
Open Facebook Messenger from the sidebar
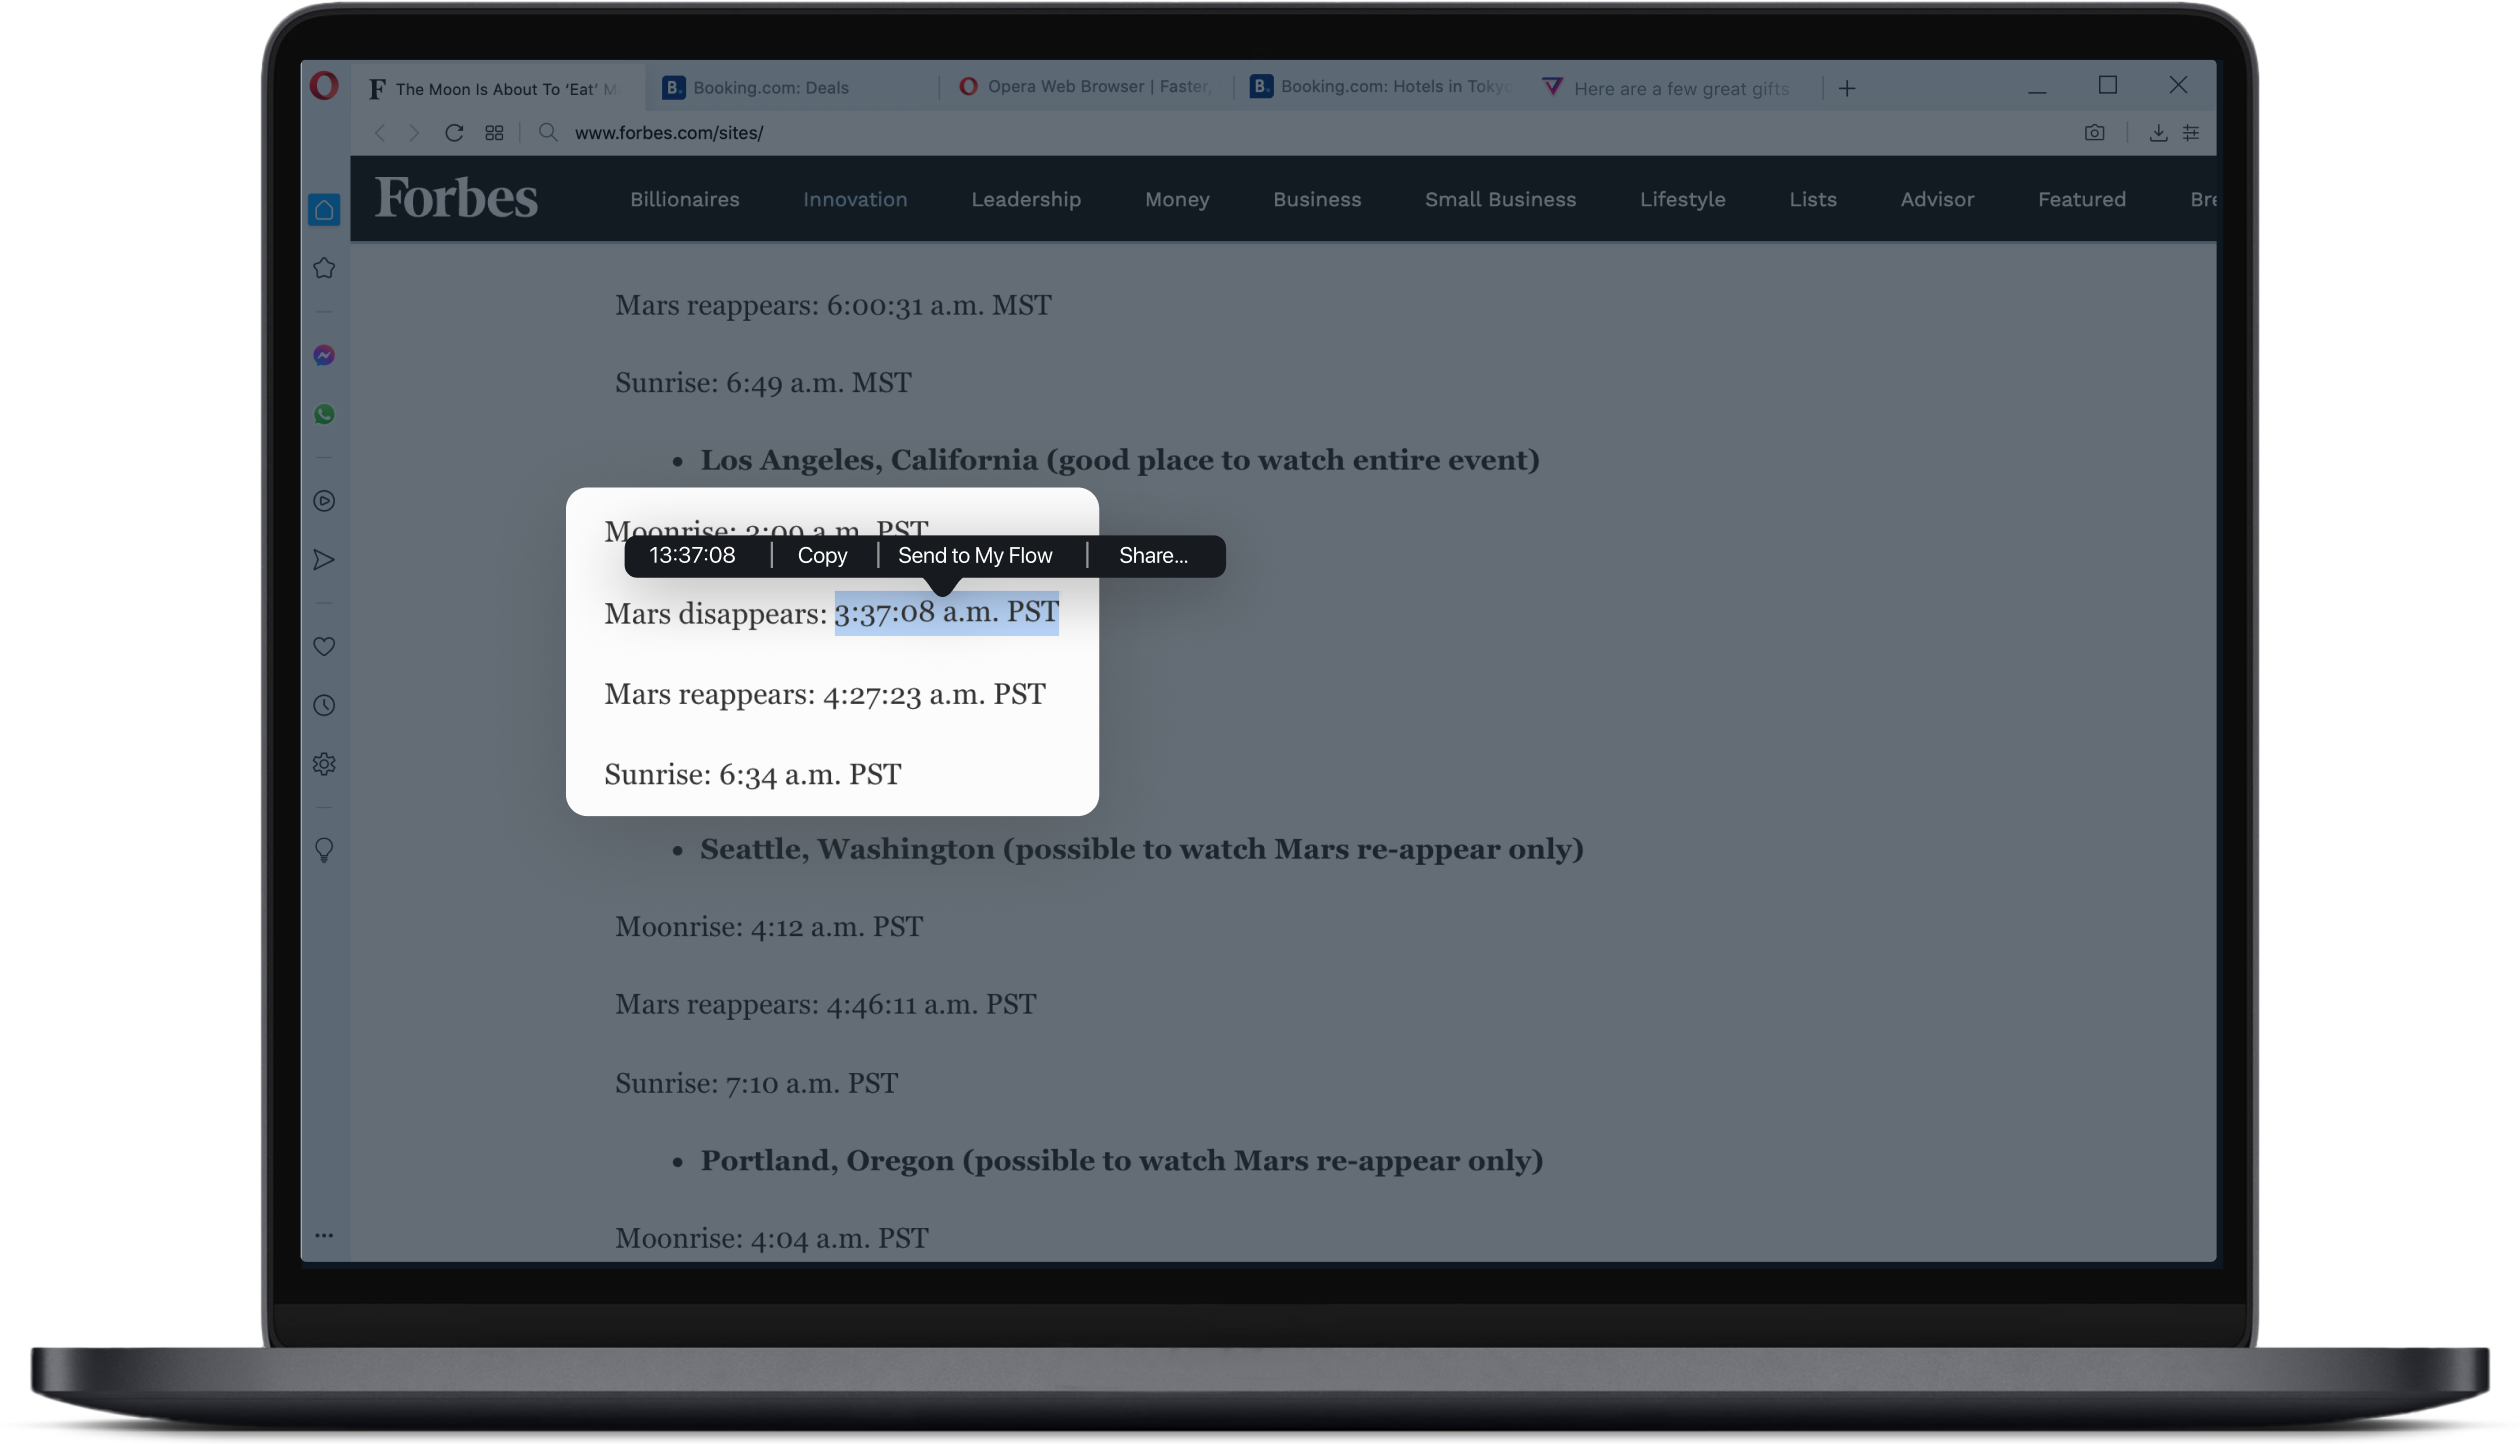coord(324,355)
